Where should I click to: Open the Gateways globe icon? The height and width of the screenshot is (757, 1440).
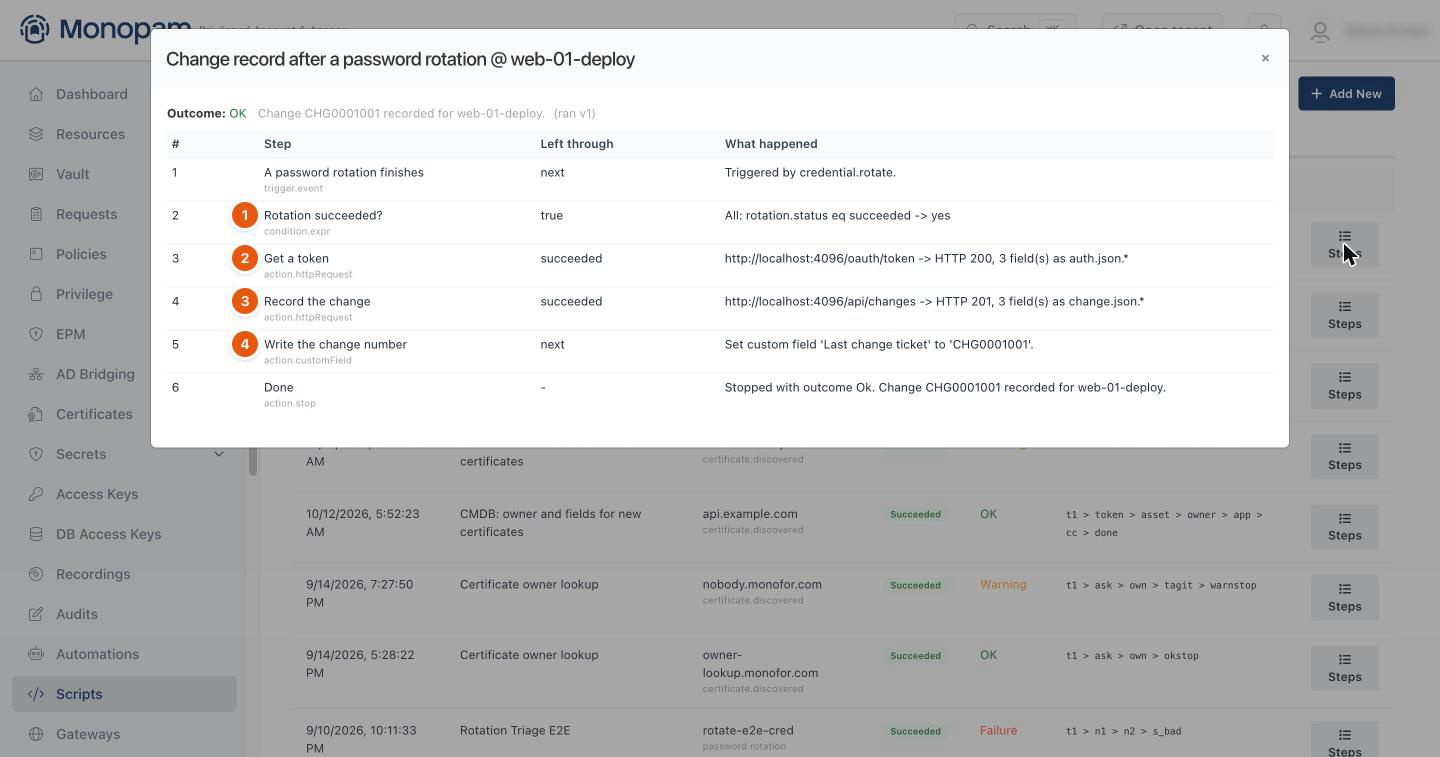pyautogui.click(x=36, y=734)
